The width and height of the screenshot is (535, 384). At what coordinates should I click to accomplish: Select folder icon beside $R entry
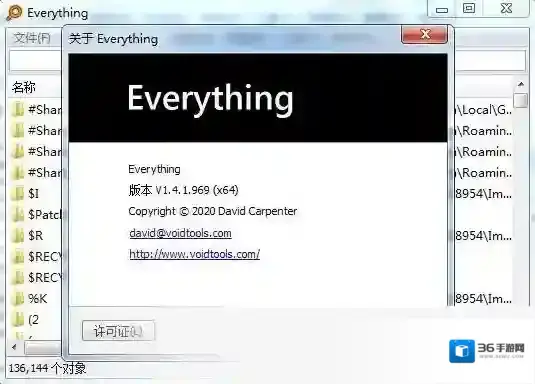pos(17,236)
